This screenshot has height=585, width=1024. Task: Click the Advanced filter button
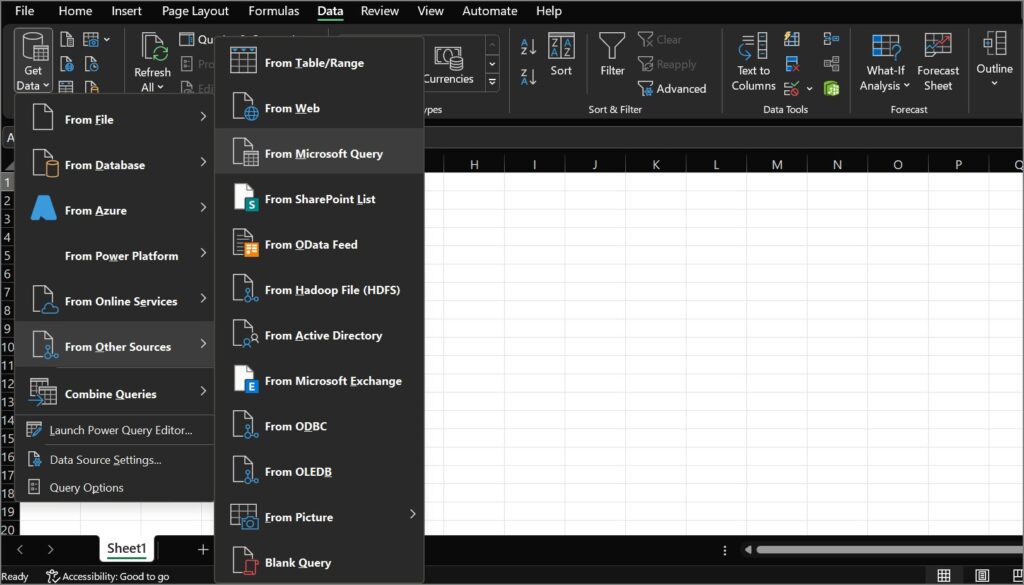click(x=672, y=89)
